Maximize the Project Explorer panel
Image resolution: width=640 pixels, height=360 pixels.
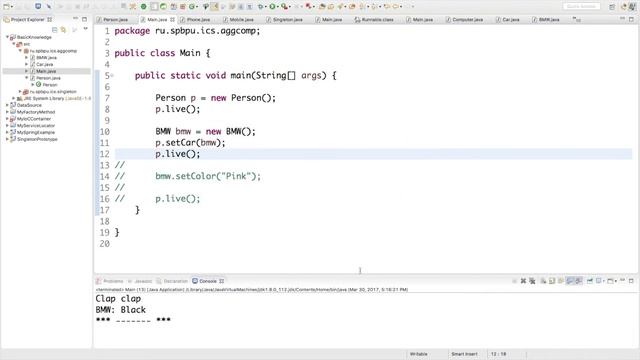84,19
